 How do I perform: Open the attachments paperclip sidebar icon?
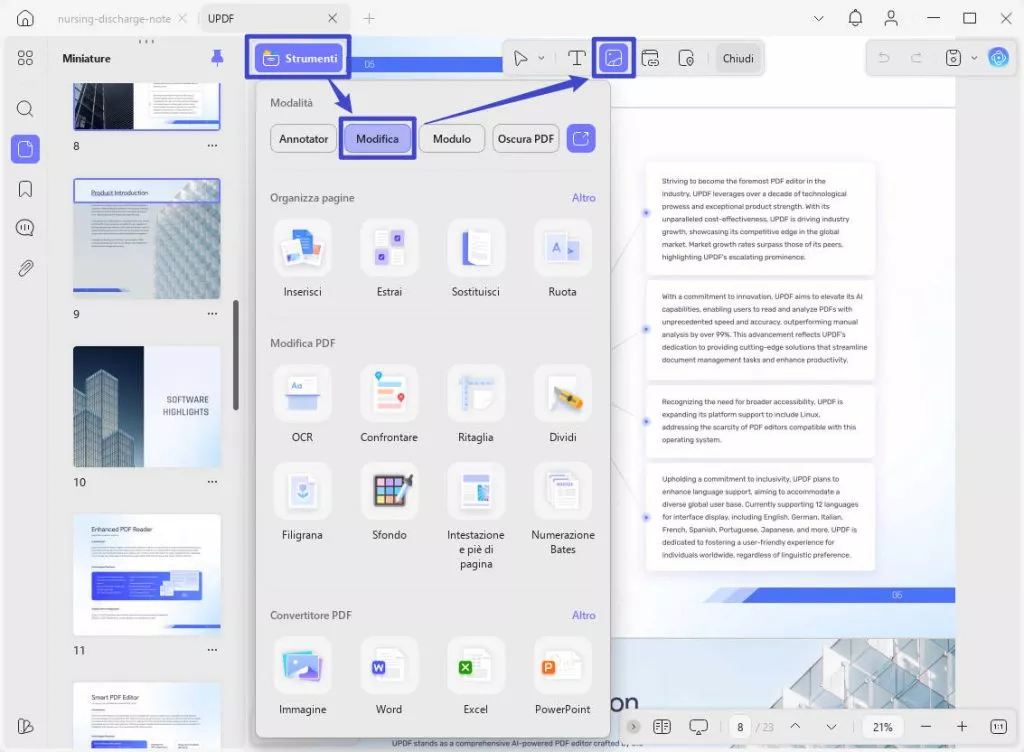(25, 268)
